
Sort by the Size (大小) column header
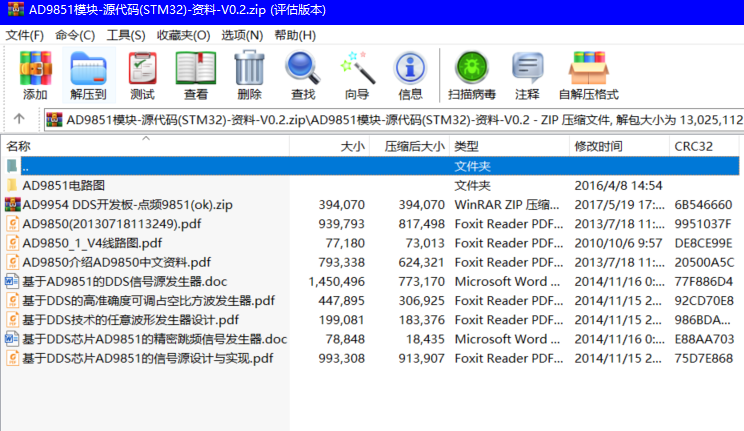(x=329, y=146)
